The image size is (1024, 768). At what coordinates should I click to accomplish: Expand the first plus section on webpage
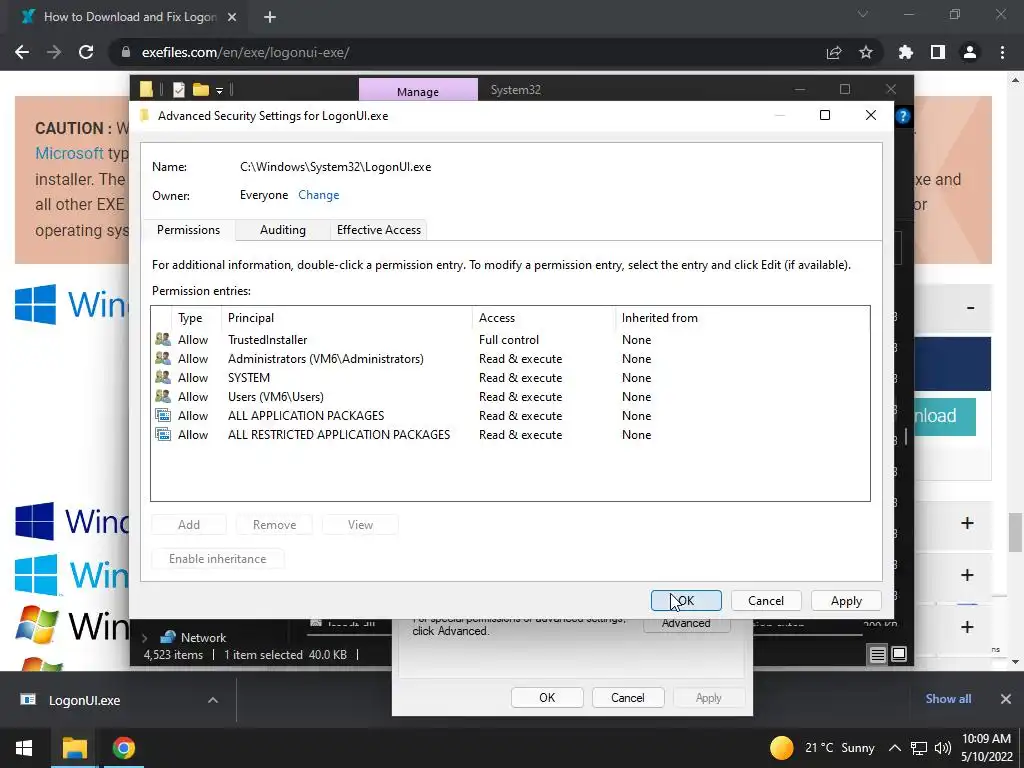point(967,523)
